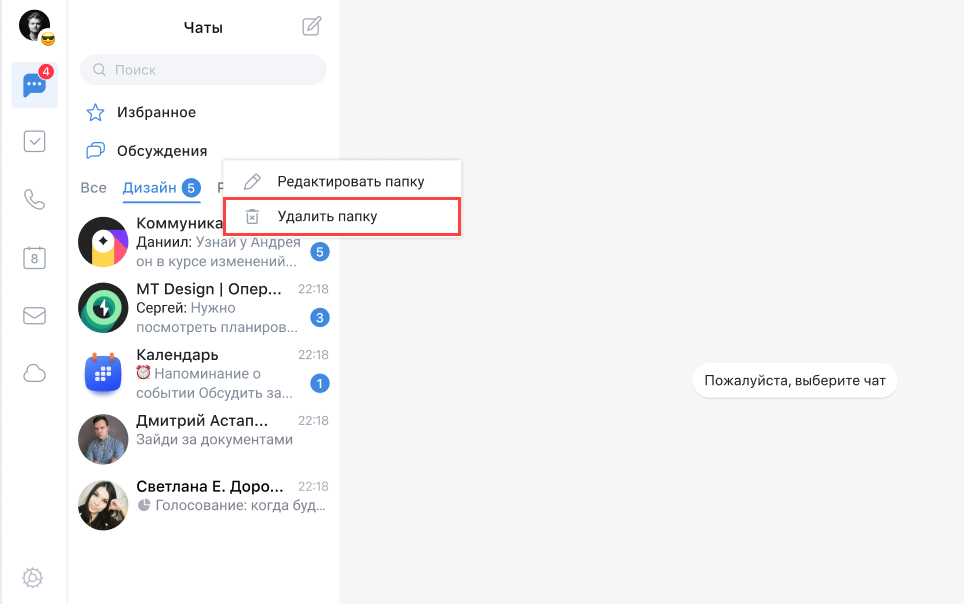Switch to the 'Все' chats tab
Image resolution: width=964 pixels, height=604 pixels.
click(x=93, y=188)
